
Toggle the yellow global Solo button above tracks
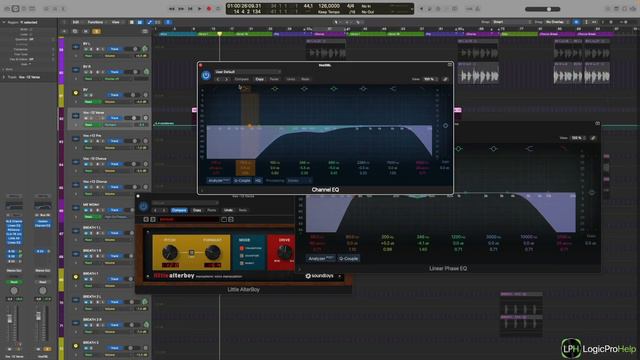[96, 31]
